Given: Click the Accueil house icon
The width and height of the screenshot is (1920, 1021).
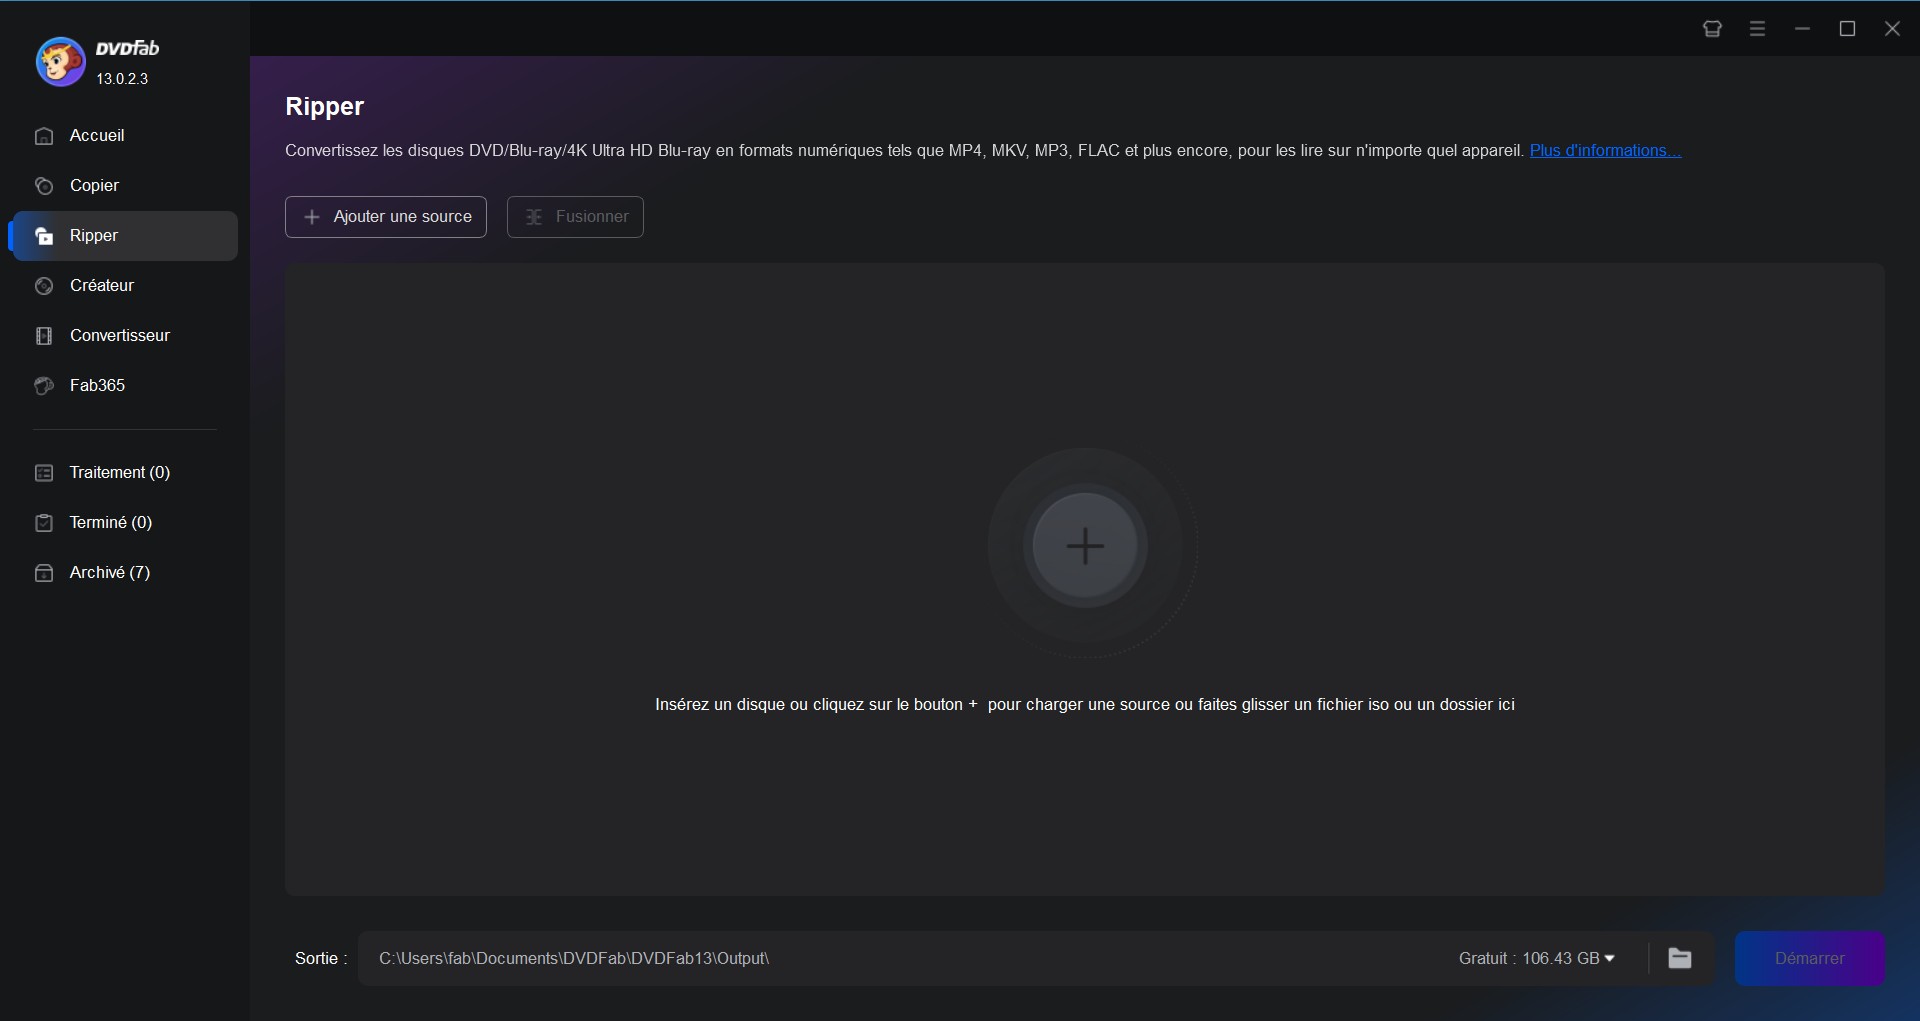Looking at the screenshot, I should tap(44, 136).
